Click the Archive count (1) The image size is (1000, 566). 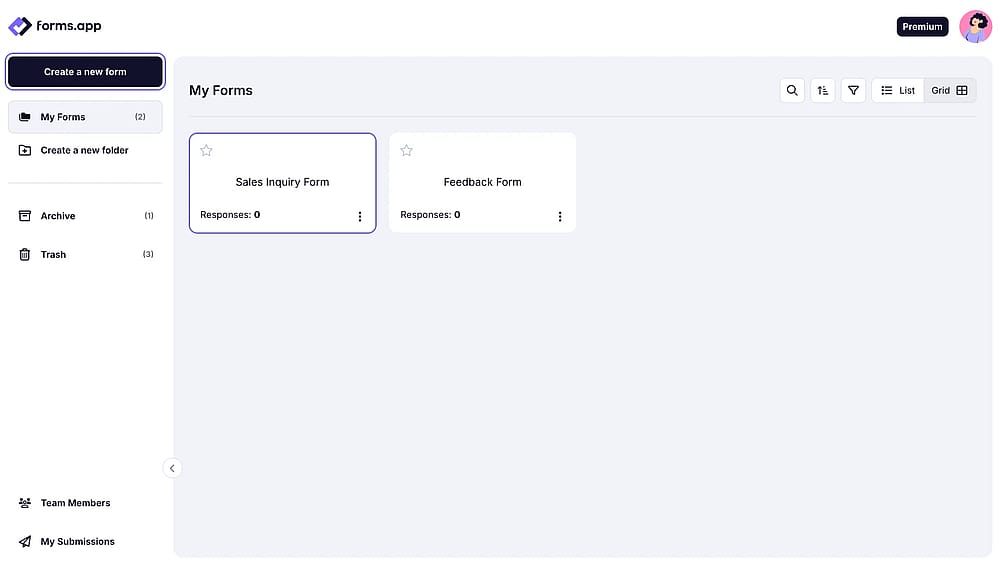tap(149, 216)
